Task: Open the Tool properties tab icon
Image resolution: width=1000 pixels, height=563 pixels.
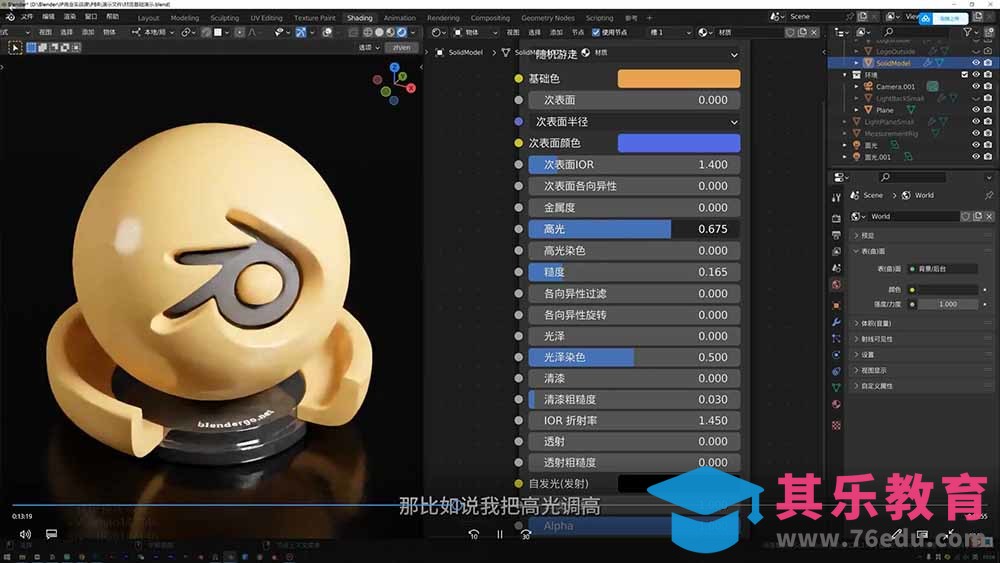Action: (x=836, y=198)
